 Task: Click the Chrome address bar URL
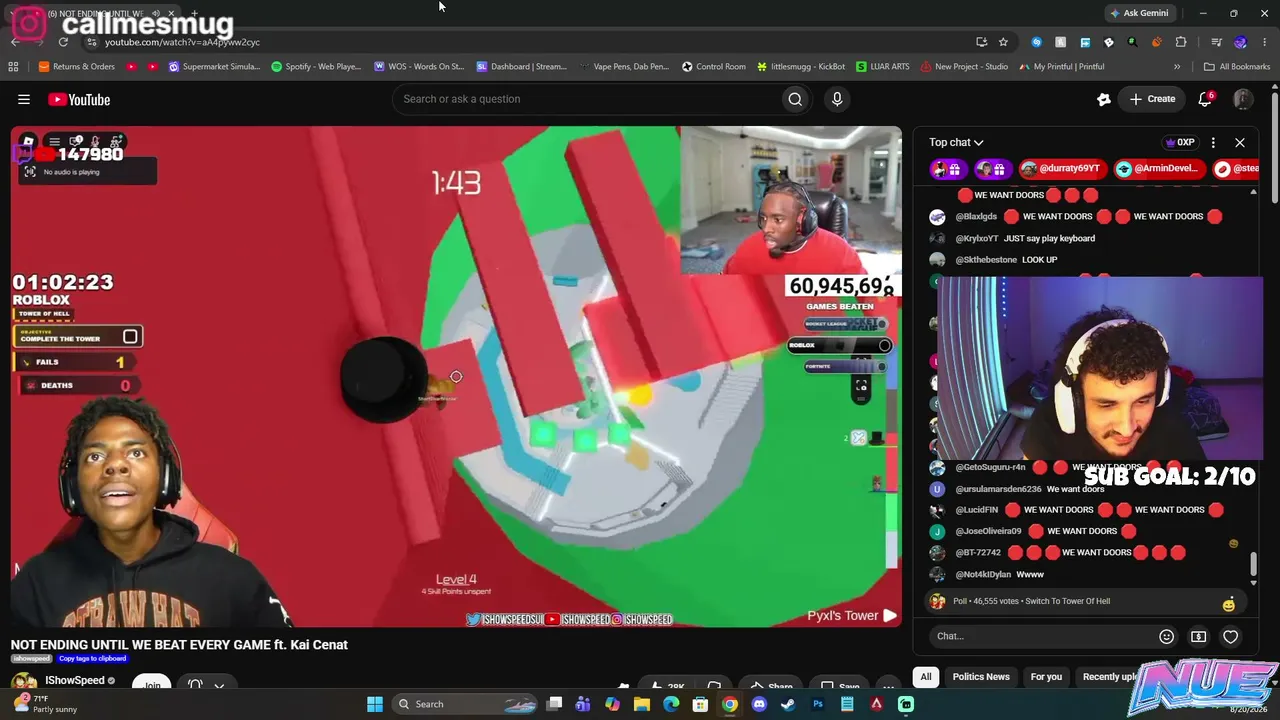coord(182,42)
